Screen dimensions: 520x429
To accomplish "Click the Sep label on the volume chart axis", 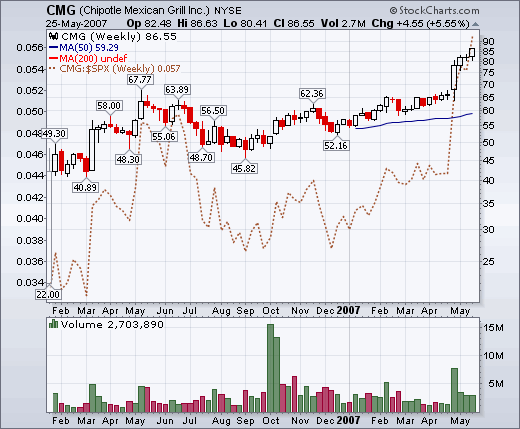I will click(245, 421).
